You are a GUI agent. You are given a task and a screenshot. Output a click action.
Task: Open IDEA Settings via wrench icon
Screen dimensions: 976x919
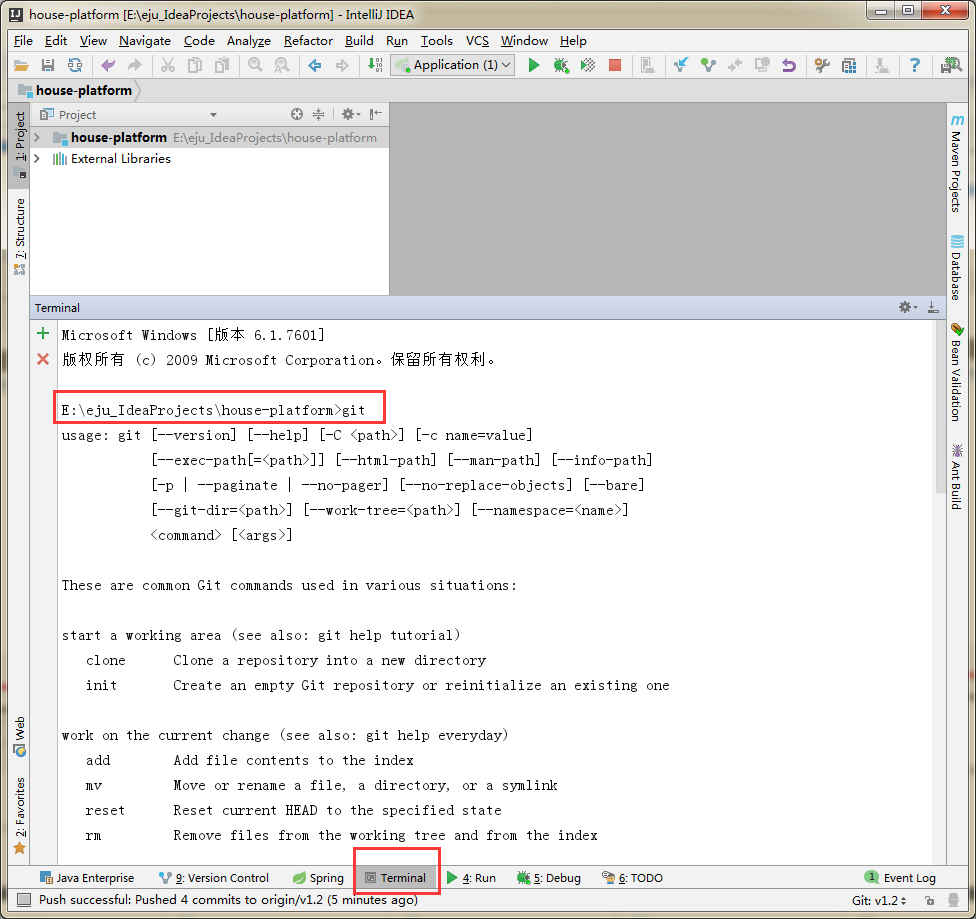(823, 64)
